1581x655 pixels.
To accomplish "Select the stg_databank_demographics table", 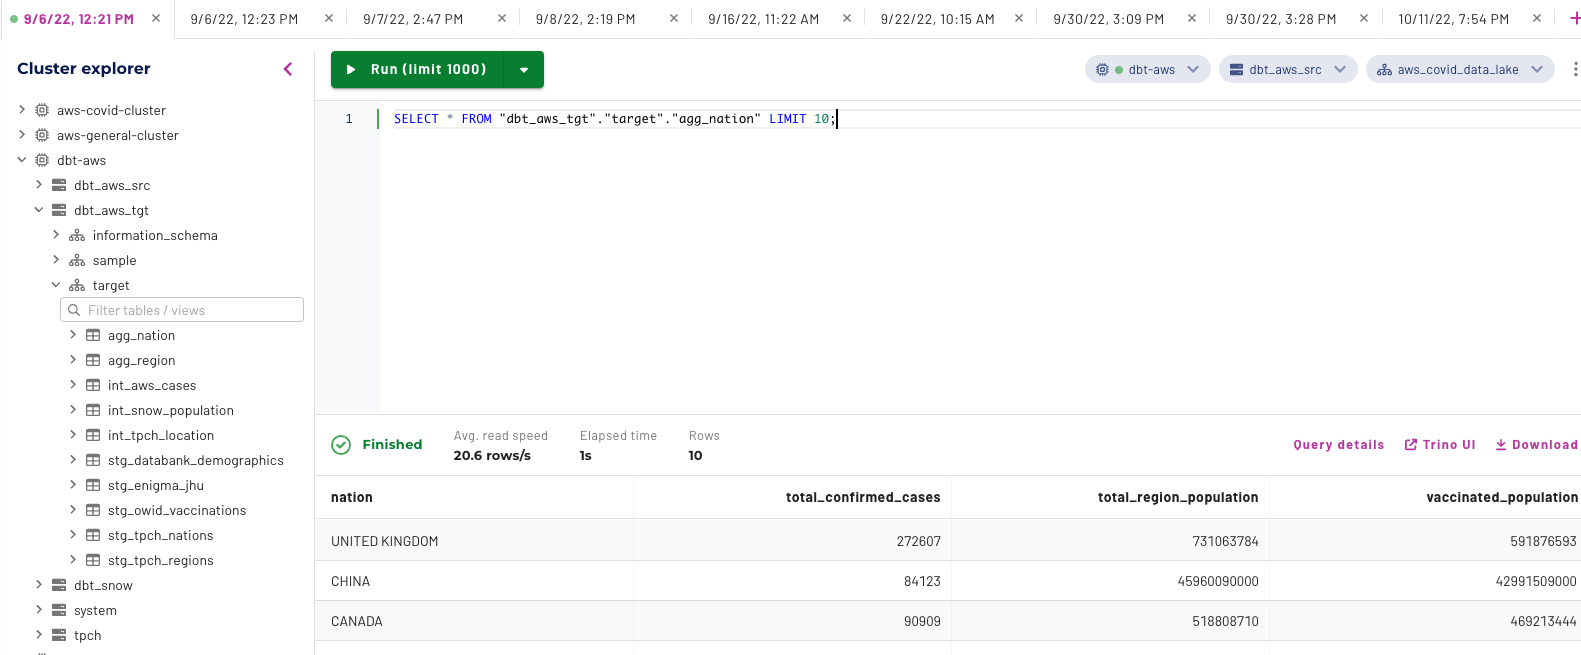I will coord(196,460).
